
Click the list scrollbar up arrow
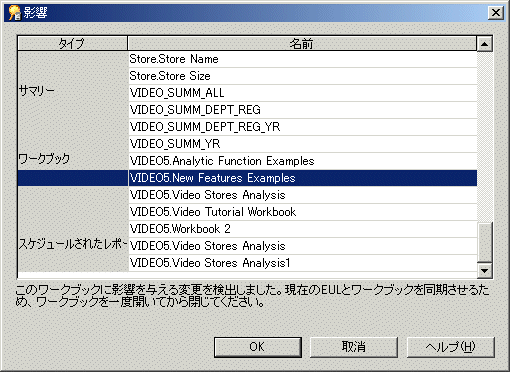tap(484, 44)
